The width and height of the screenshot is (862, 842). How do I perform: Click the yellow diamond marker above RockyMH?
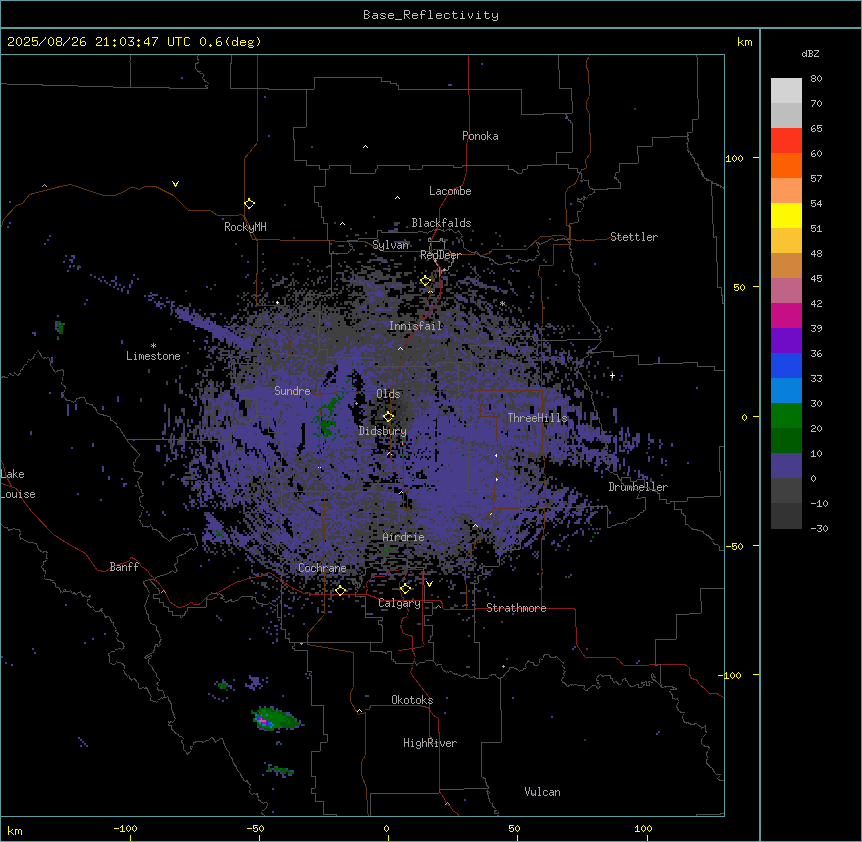[x=250, y=204]
